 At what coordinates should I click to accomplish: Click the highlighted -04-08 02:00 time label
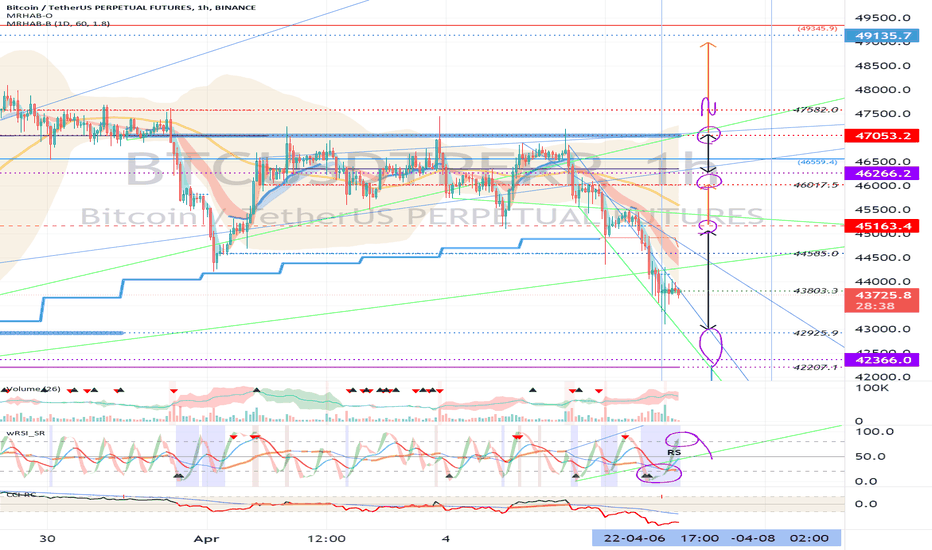pos(781,538)
